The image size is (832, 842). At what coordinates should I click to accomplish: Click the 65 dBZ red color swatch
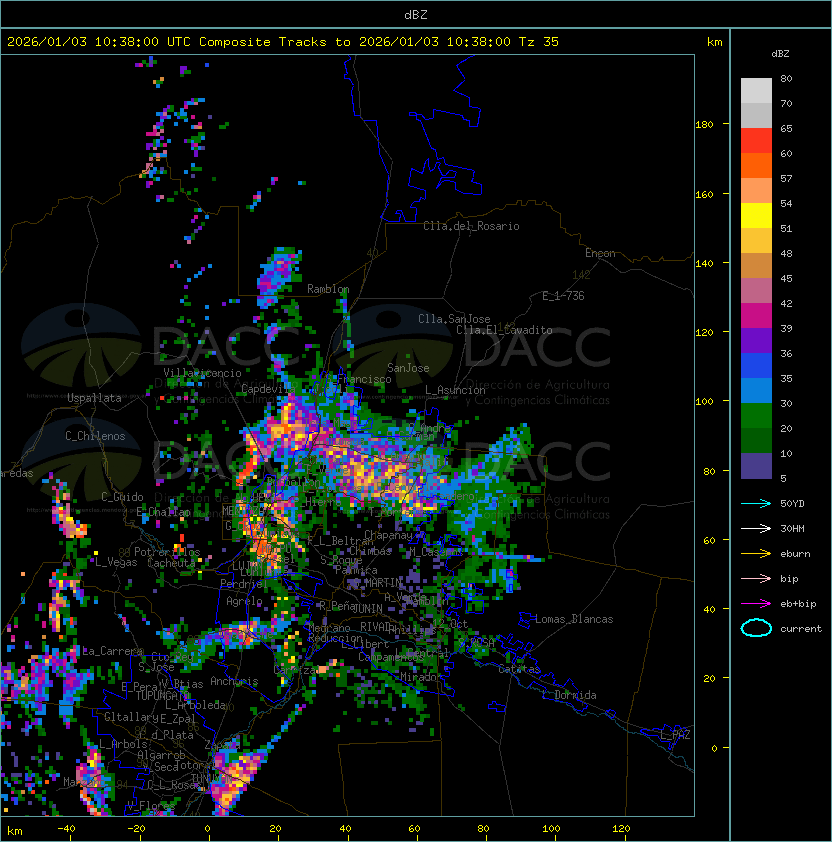(756, 140)
